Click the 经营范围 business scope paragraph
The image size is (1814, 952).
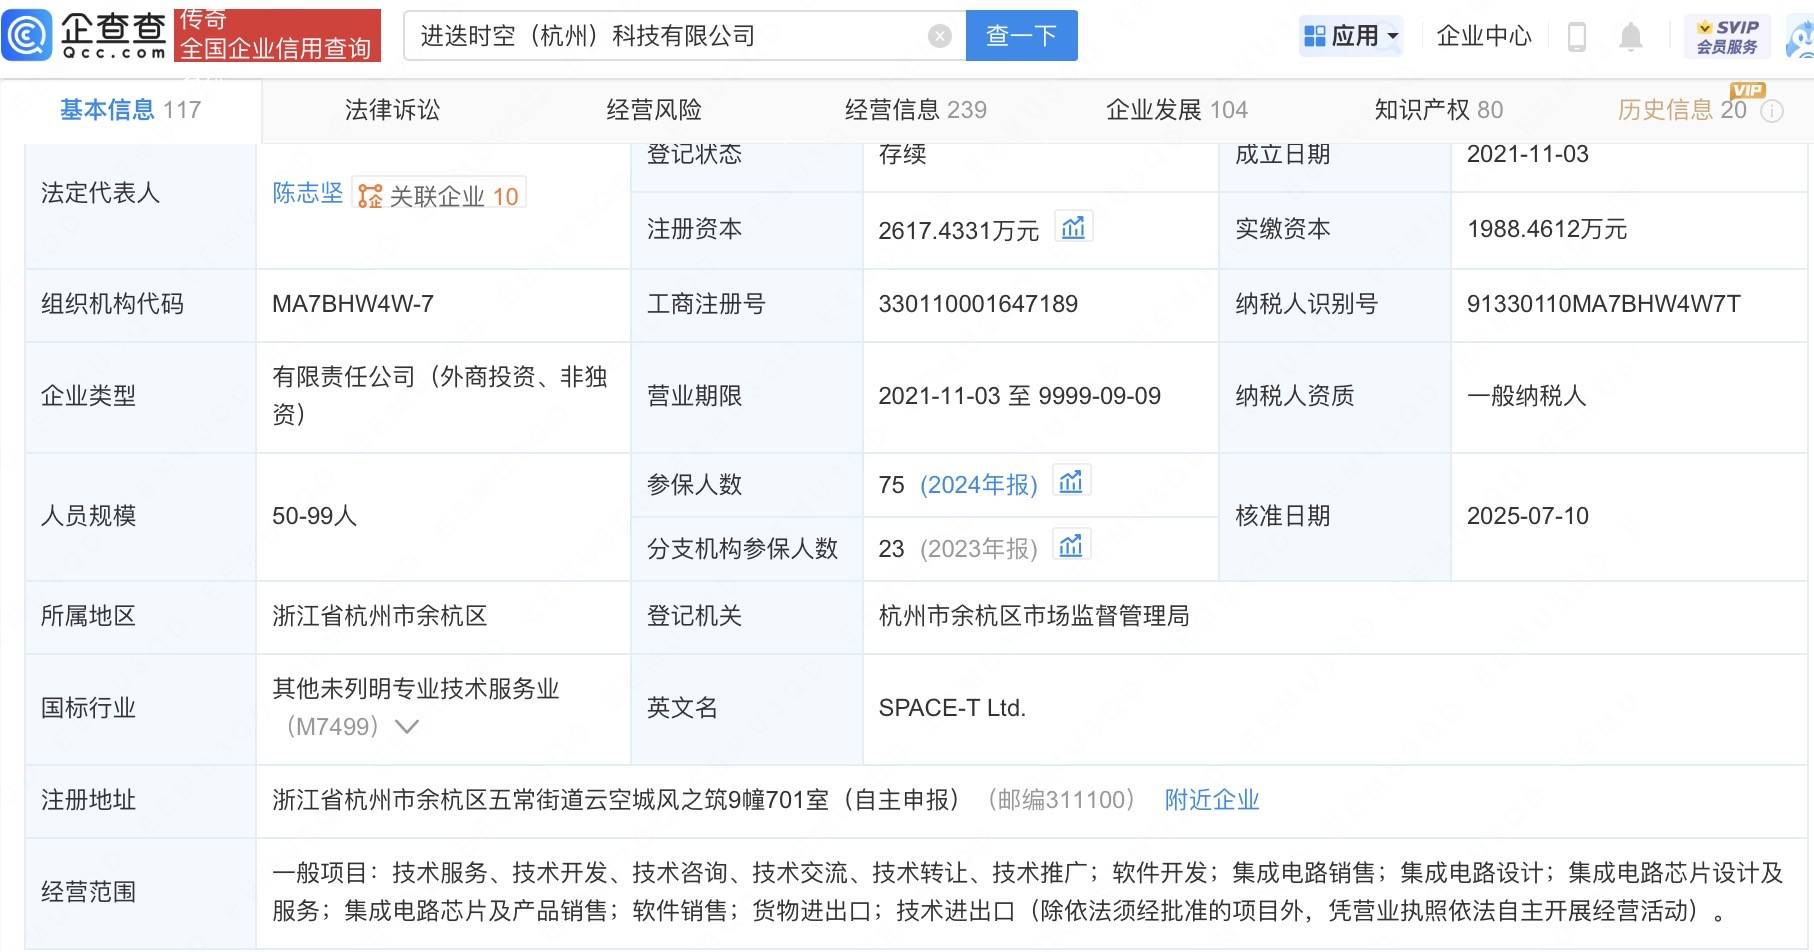click(x=1028, y=892)
